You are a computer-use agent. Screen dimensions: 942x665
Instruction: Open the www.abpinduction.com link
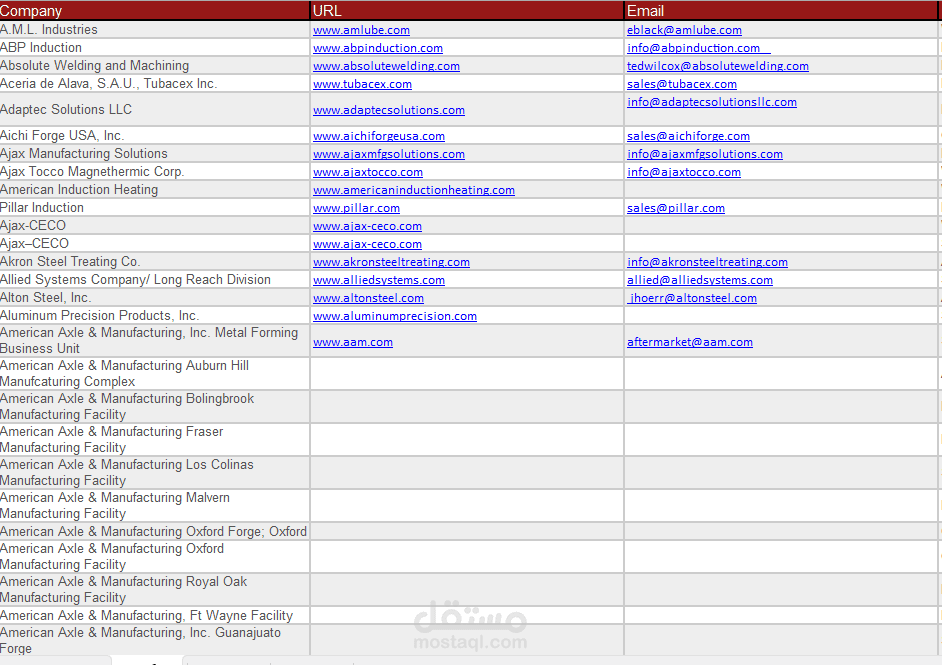click(378, 48)
